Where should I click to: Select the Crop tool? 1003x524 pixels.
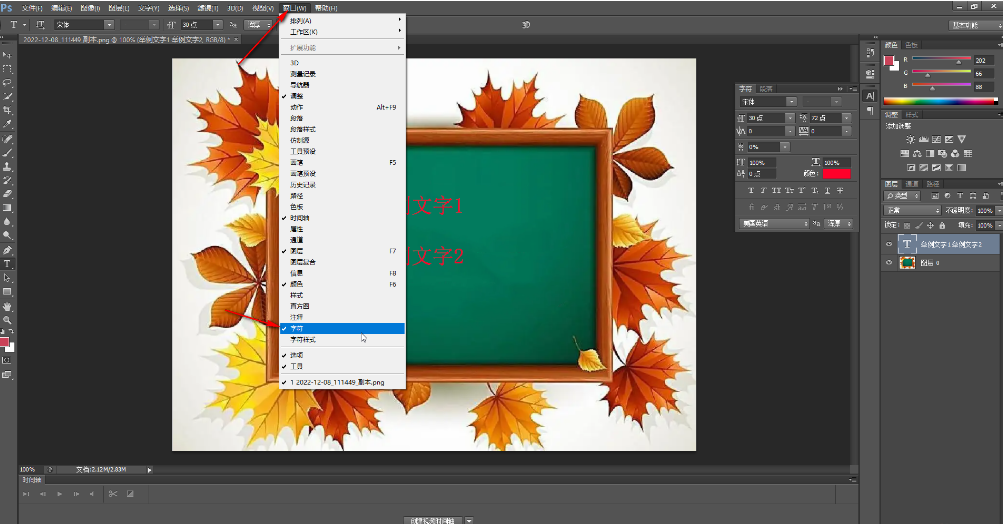pos(7,110)
